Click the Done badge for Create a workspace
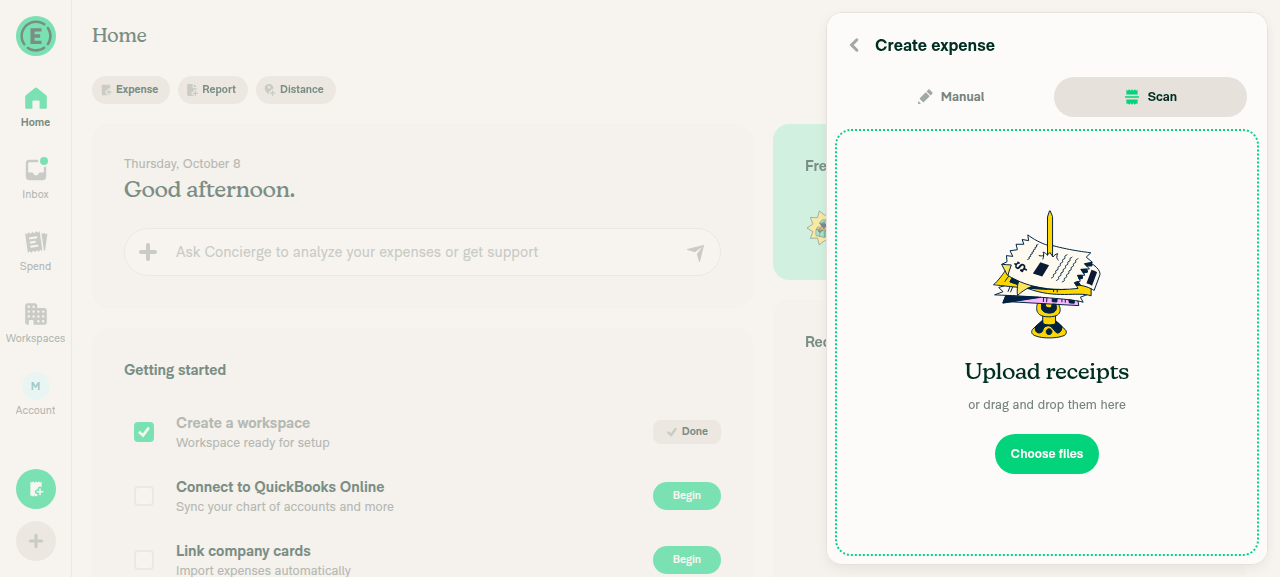 click(687, 432)
